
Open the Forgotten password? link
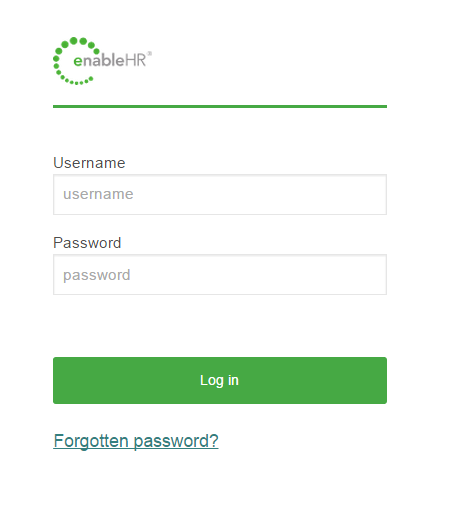pyautogui.click(x=136, y=441)
